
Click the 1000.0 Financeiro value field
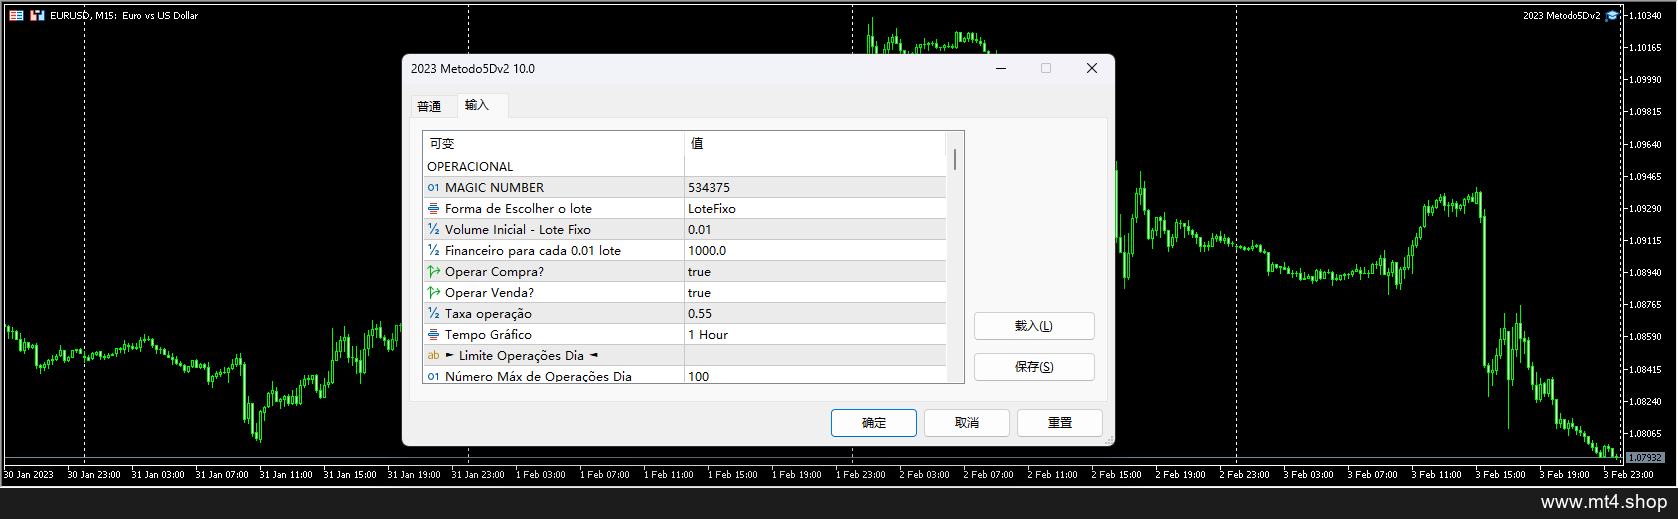pos(815,250)
